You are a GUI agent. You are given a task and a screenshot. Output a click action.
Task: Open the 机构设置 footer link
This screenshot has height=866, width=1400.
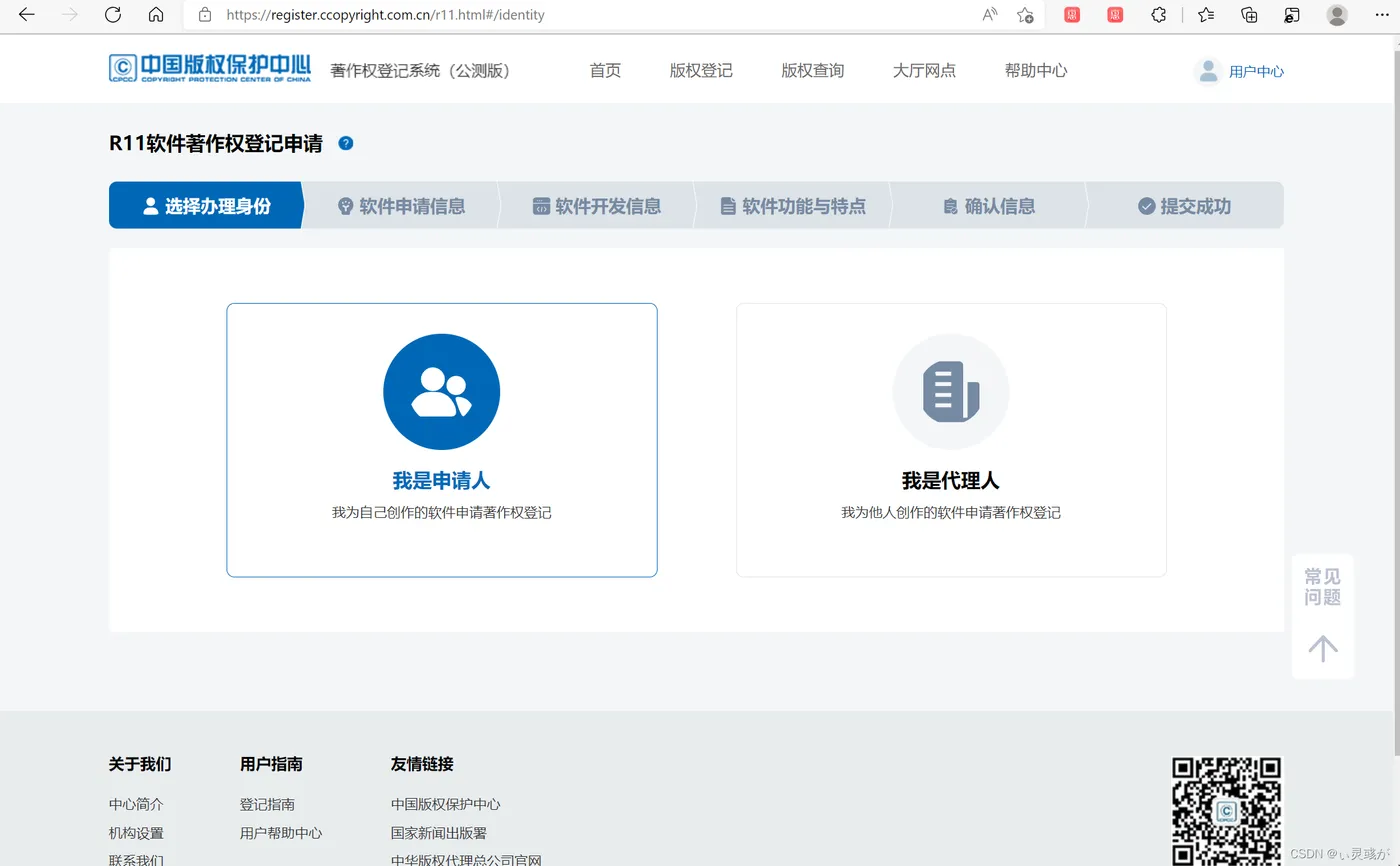[x=136, y=833]
